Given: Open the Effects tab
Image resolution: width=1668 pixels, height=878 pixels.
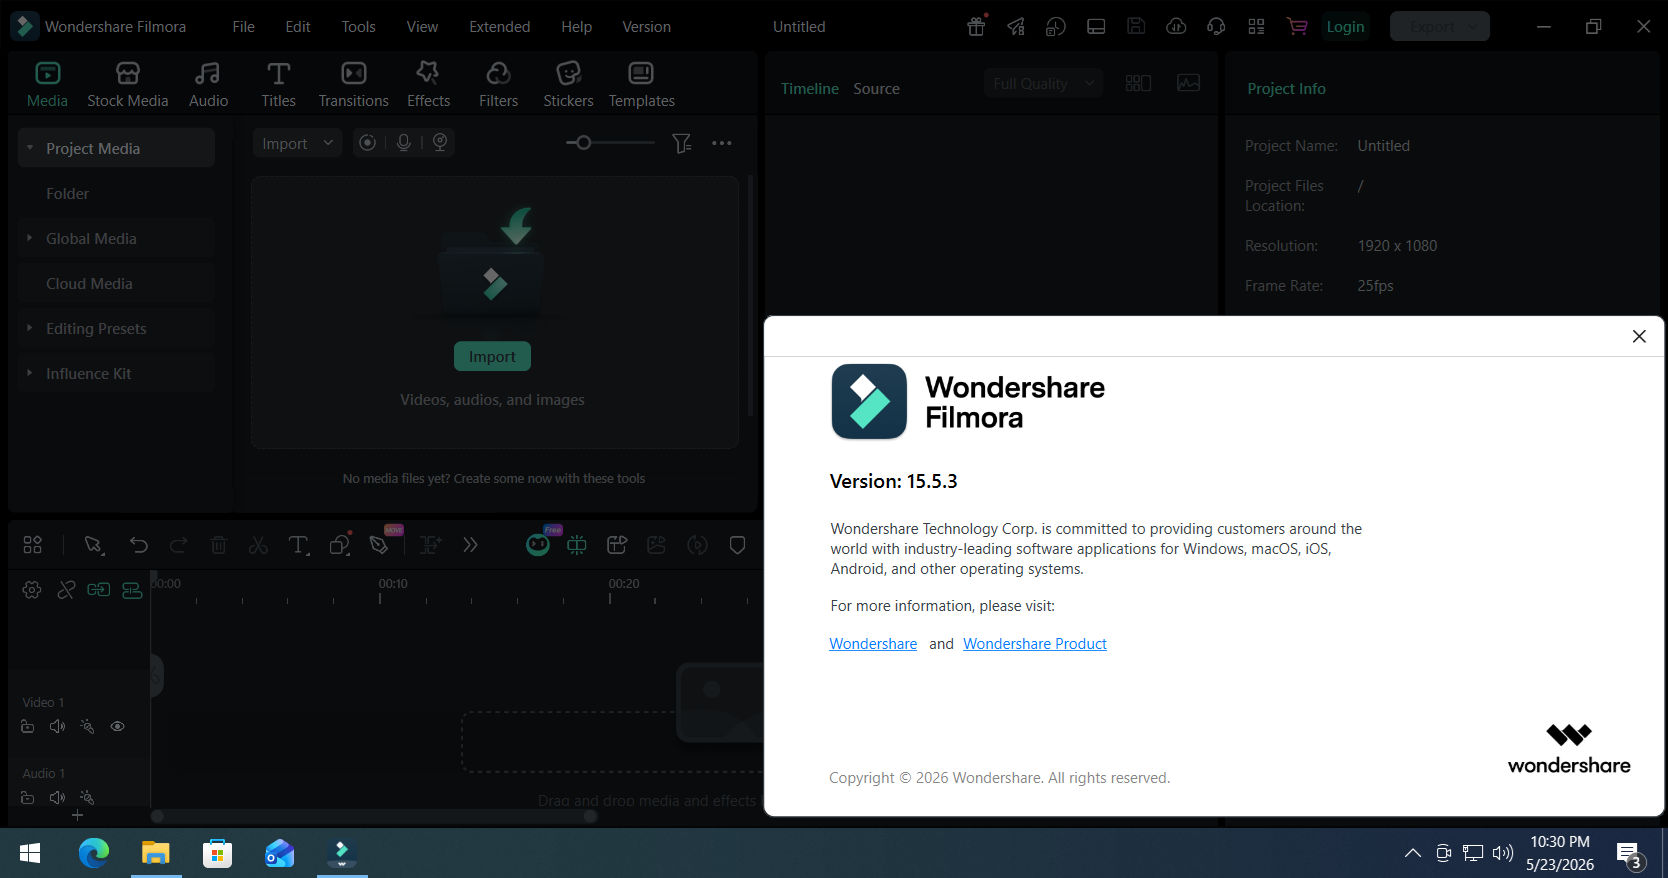Looking at the screenshot, I should tap(428, 85).
